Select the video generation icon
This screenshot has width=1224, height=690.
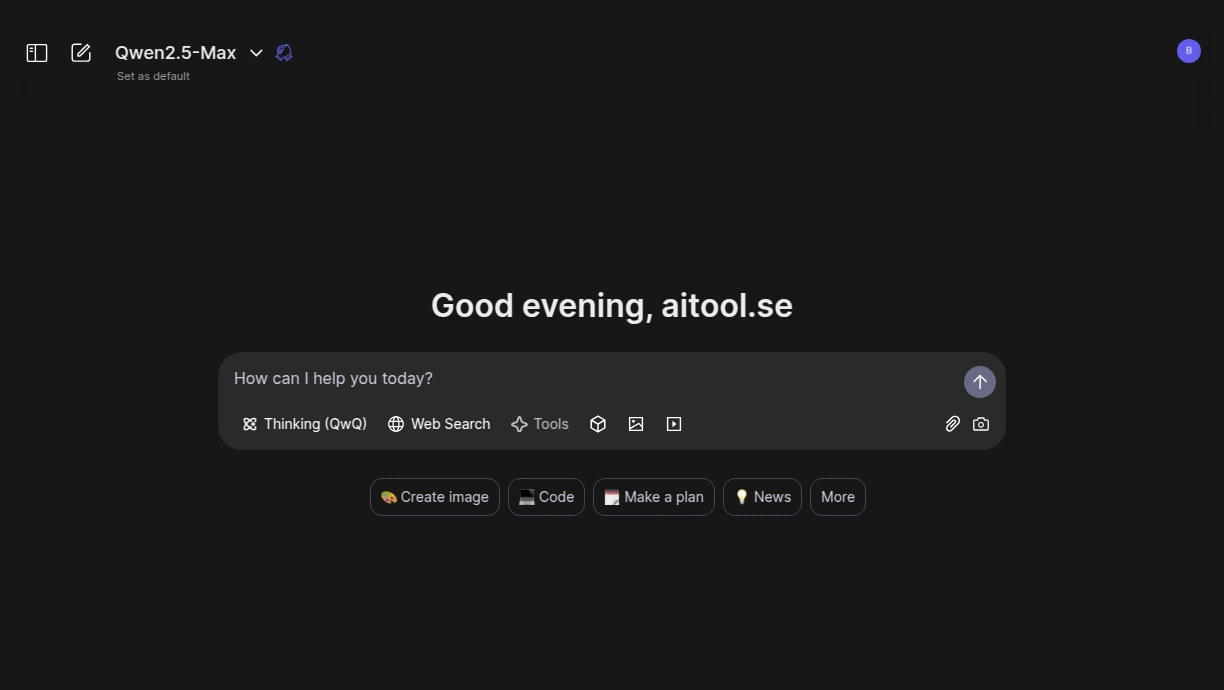point(674,424)
